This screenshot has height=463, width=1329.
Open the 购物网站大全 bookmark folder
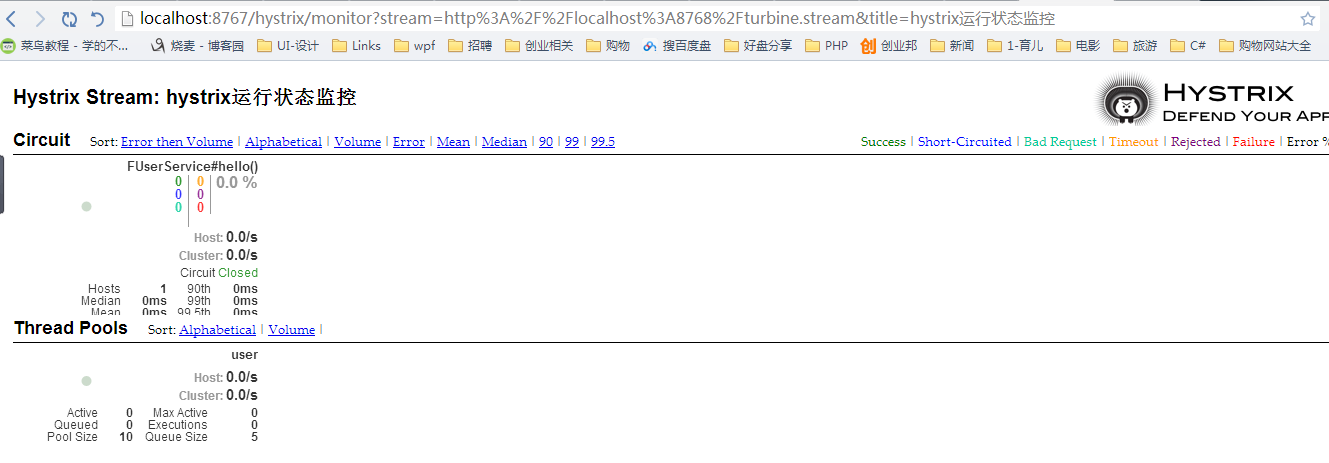[x=1265, y=45]
